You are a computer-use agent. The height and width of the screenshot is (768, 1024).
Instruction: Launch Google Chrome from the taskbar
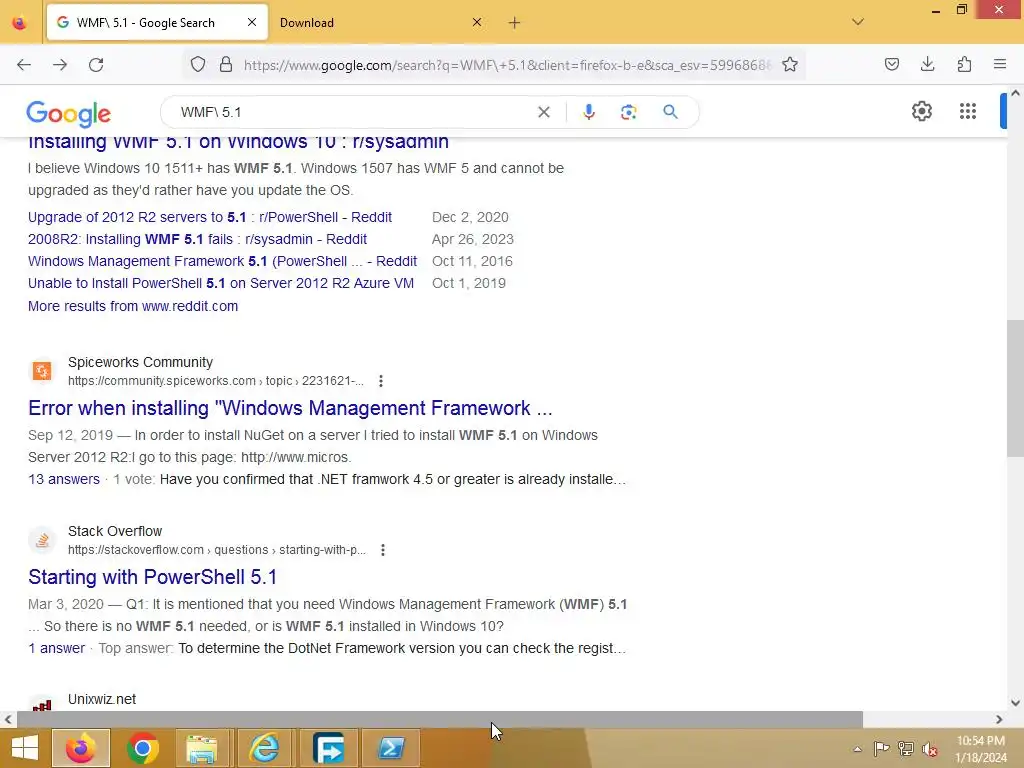pyautogui.click(x=143, y=748)
